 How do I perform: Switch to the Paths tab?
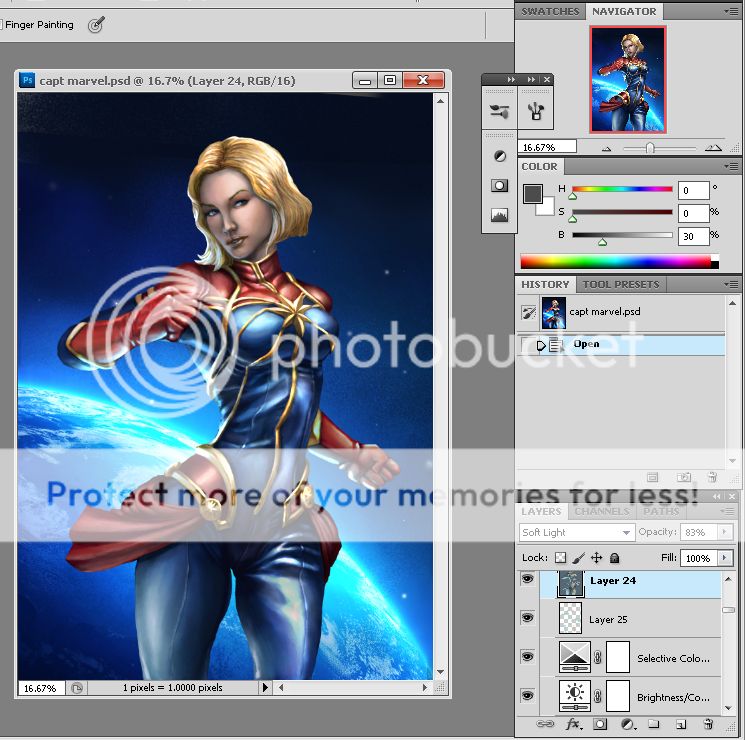[661, 511]
